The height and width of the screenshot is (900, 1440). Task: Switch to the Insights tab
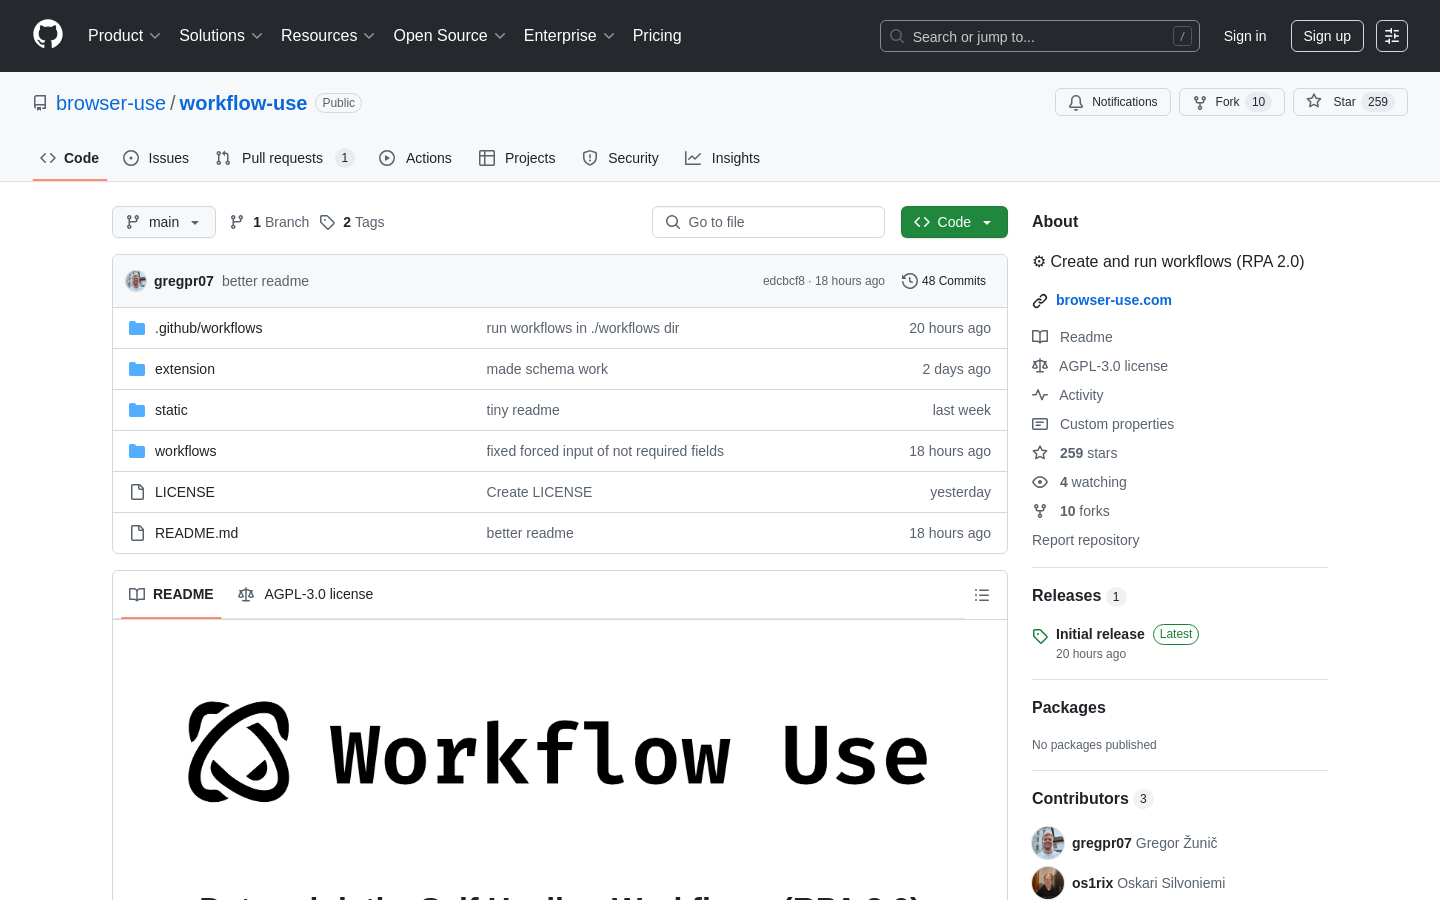[722, 158]
